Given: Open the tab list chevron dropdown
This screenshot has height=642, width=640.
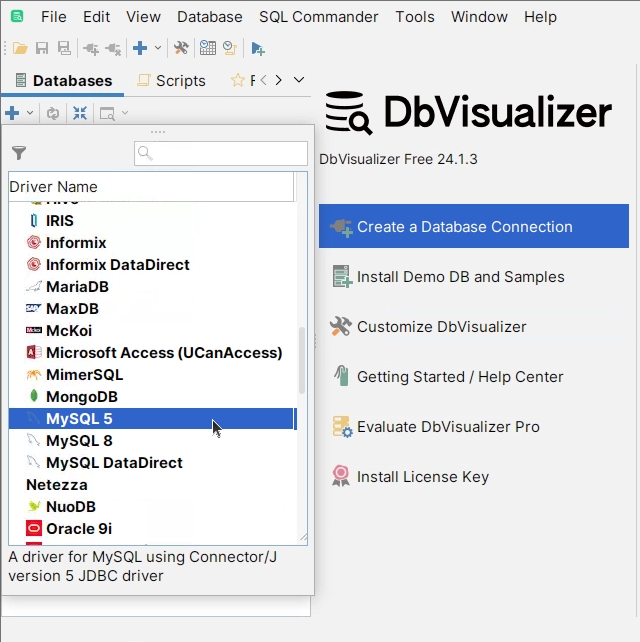Looking at the screenshot, I should pos(298,80).
